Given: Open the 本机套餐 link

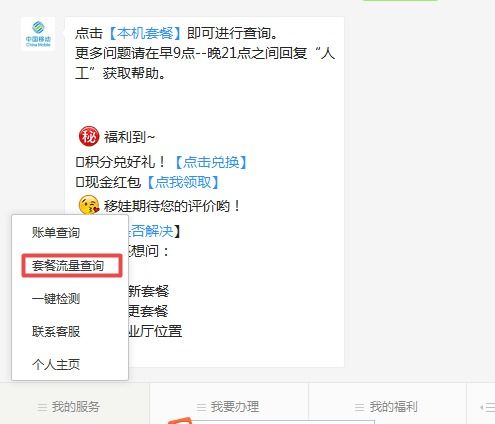Looking at the screenshot, I should pyautogui.click(x=145, y=33).
